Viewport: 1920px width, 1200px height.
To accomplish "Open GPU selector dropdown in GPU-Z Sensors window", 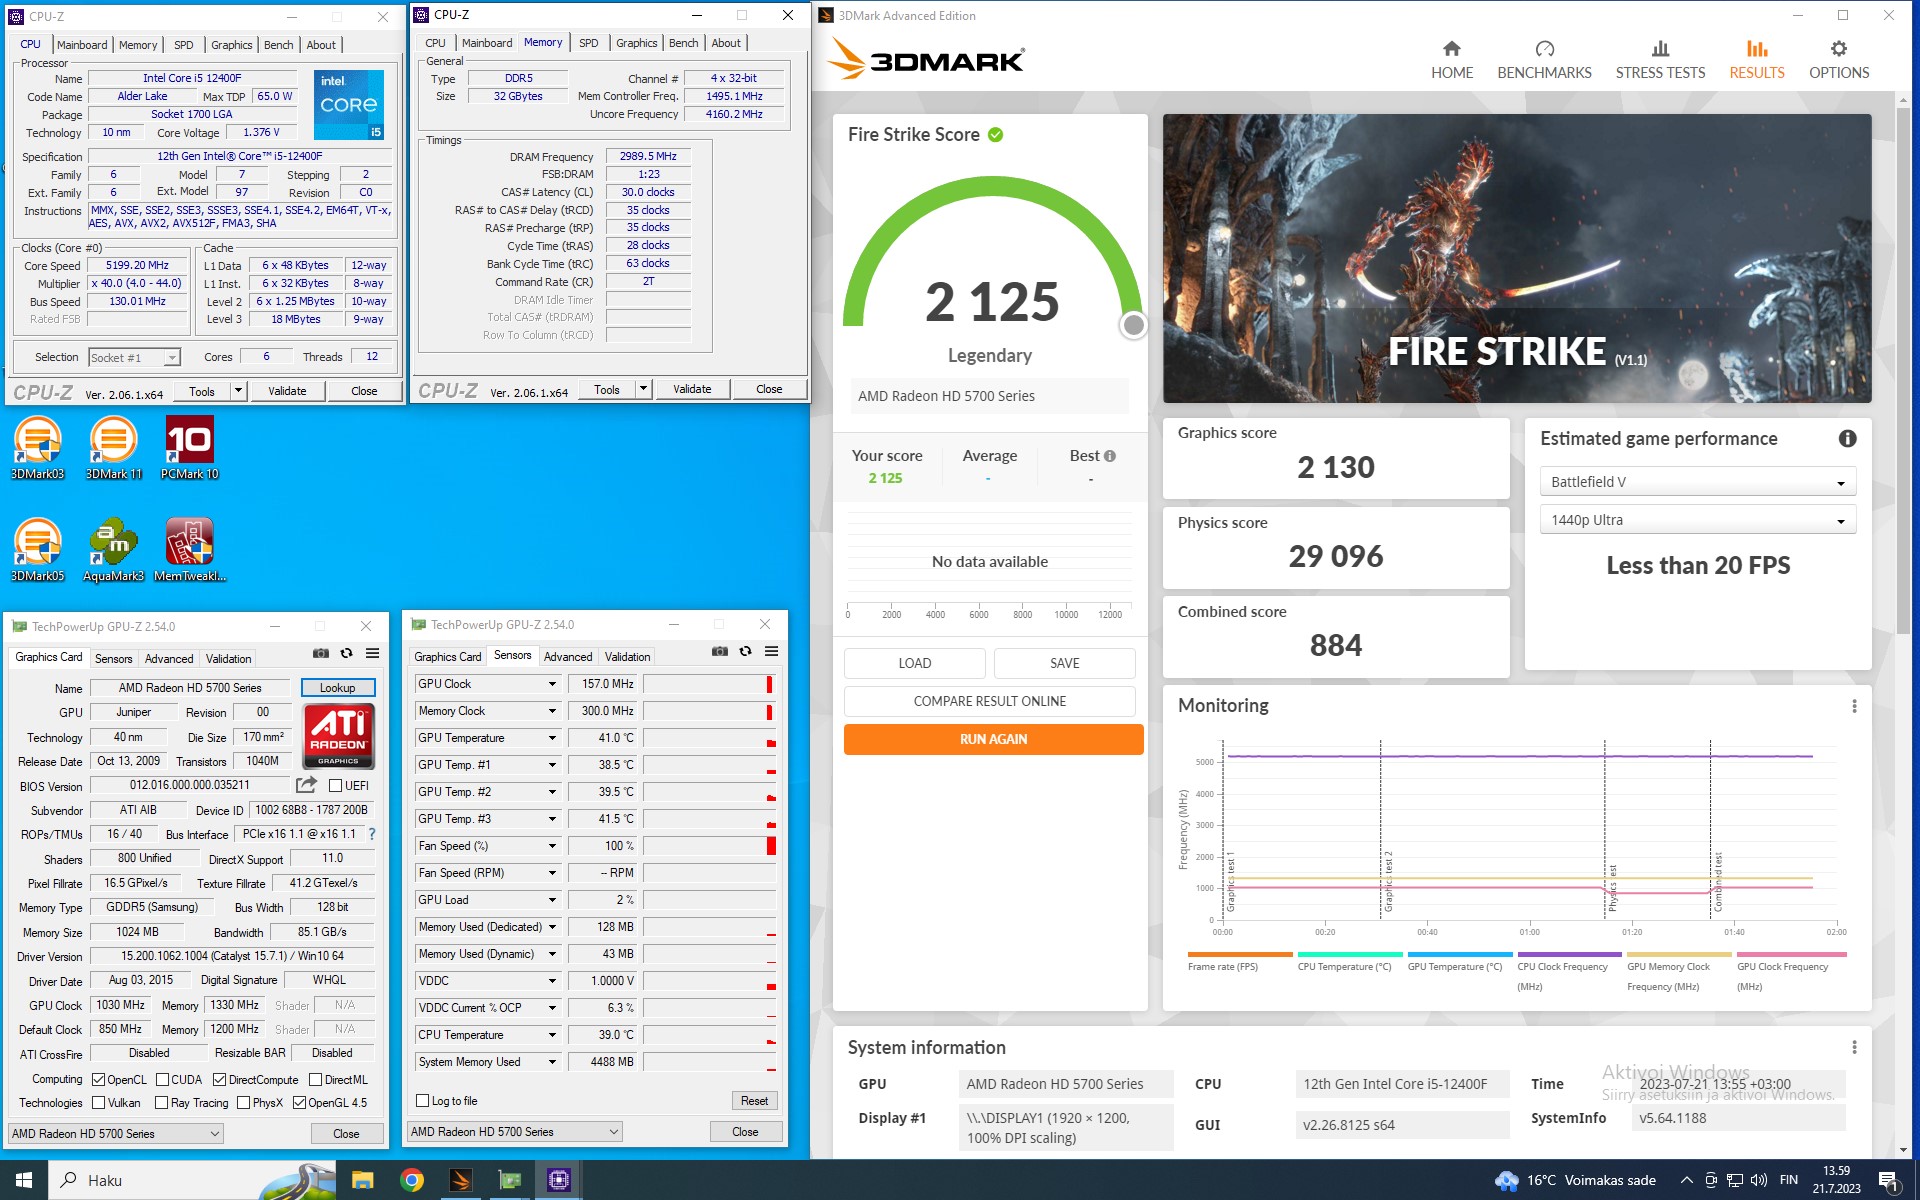I will [x=515, y=1132].
